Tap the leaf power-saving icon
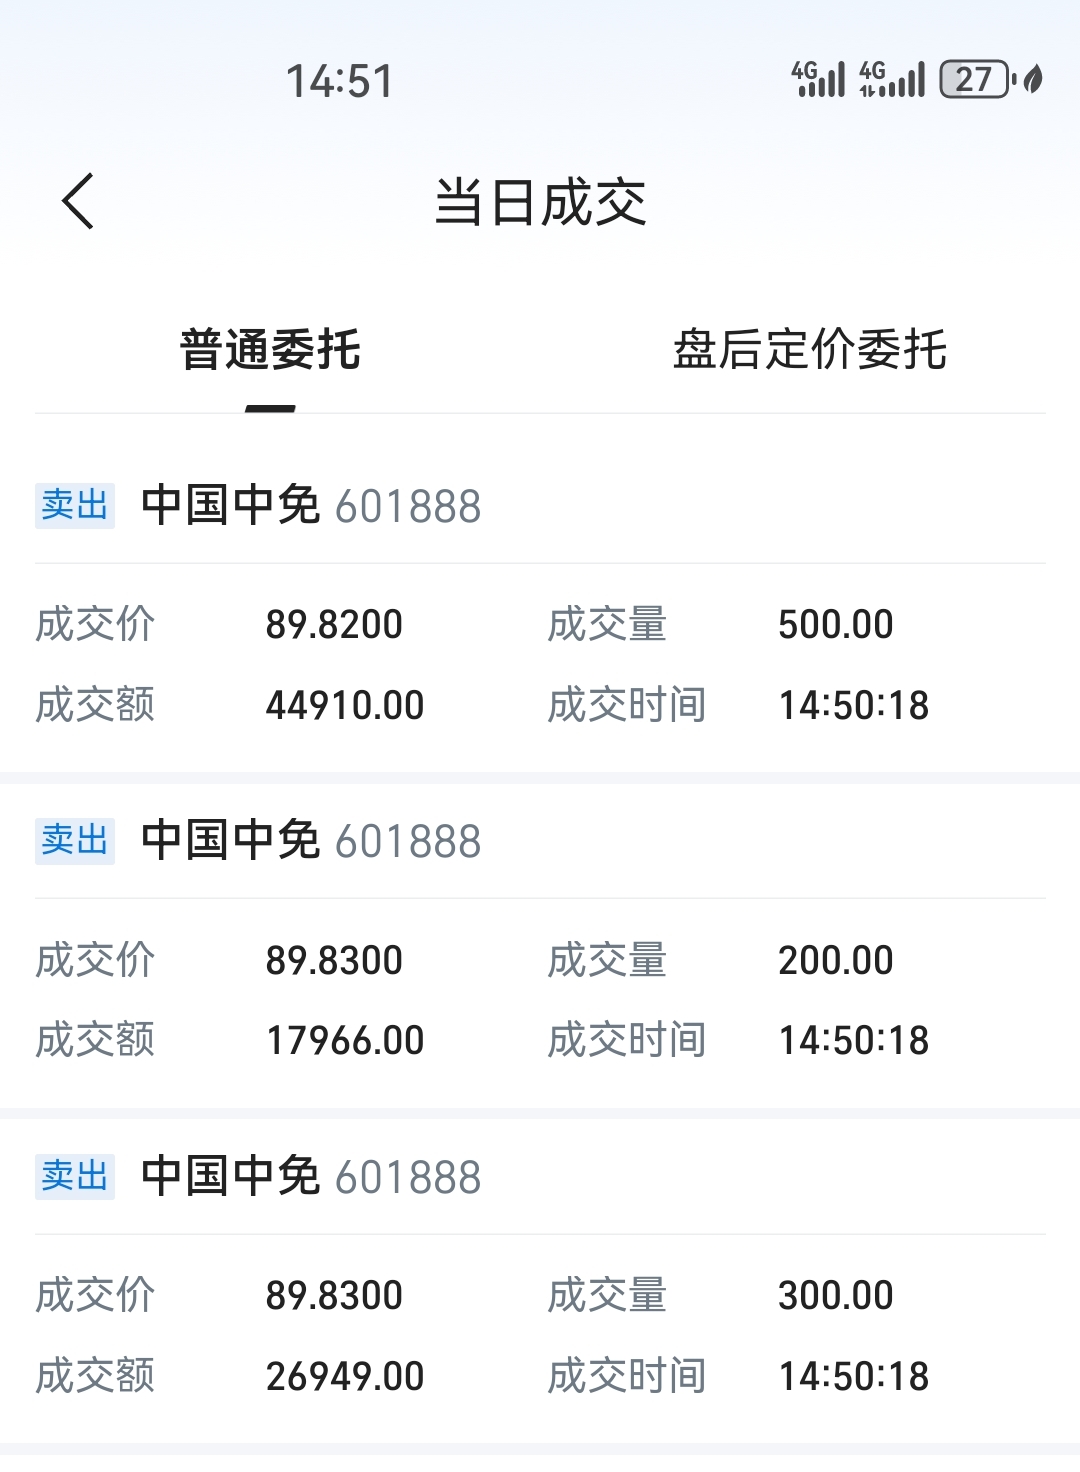 (x=1034, y=79)
